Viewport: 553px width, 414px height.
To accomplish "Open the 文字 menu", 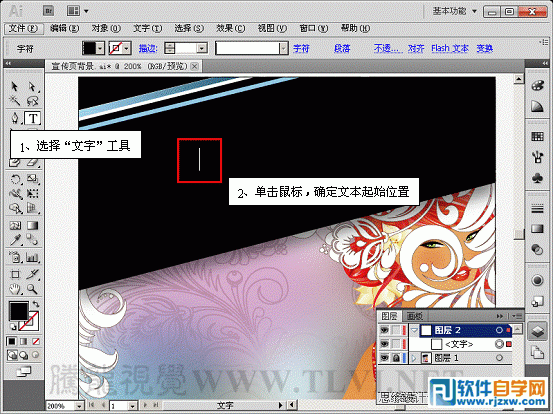I will [147, 28].
